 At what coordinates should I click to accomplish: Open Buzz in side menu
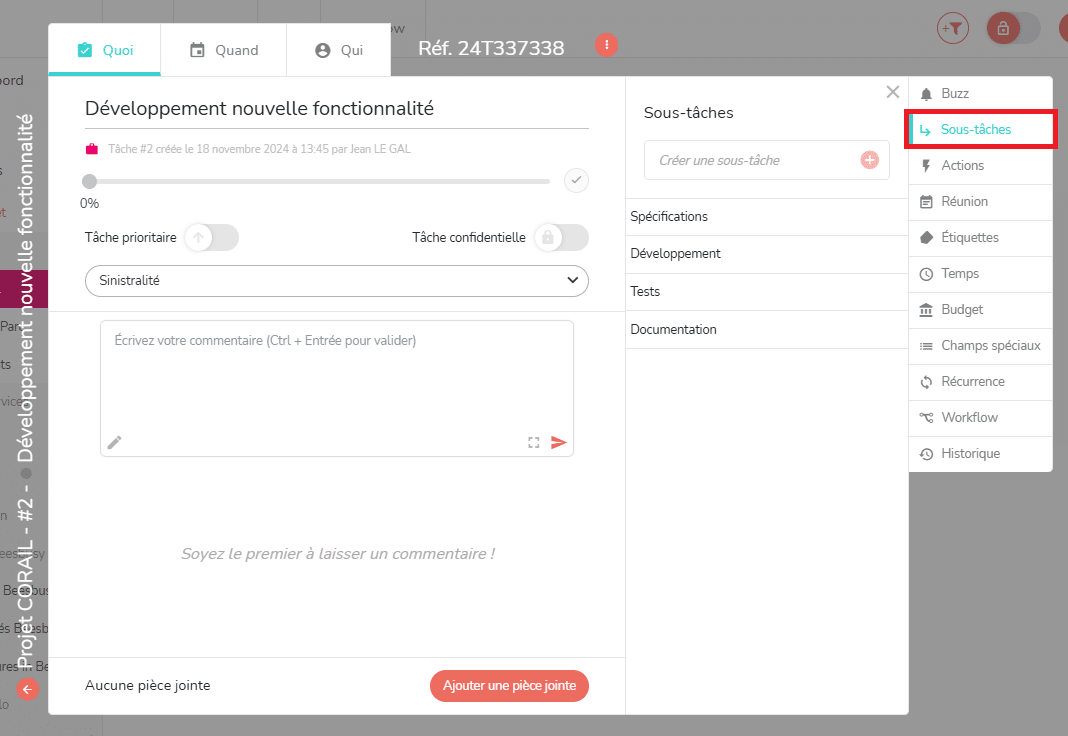point(981,94)
